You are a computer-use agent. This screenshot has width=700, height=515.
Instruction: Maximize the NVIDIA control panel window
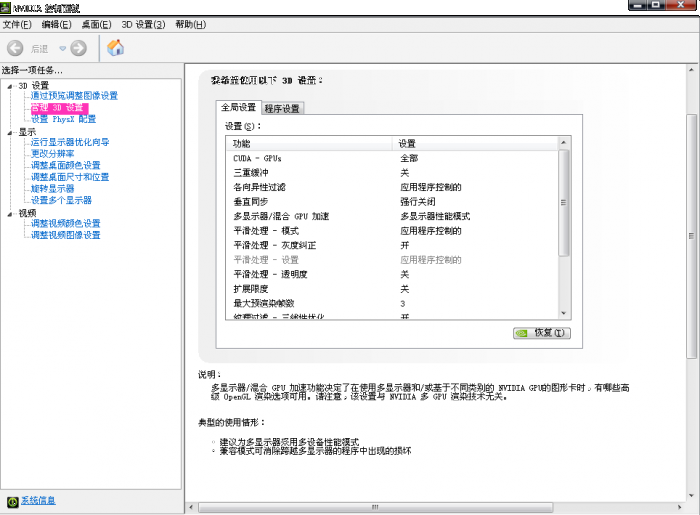tap(656, 5)
